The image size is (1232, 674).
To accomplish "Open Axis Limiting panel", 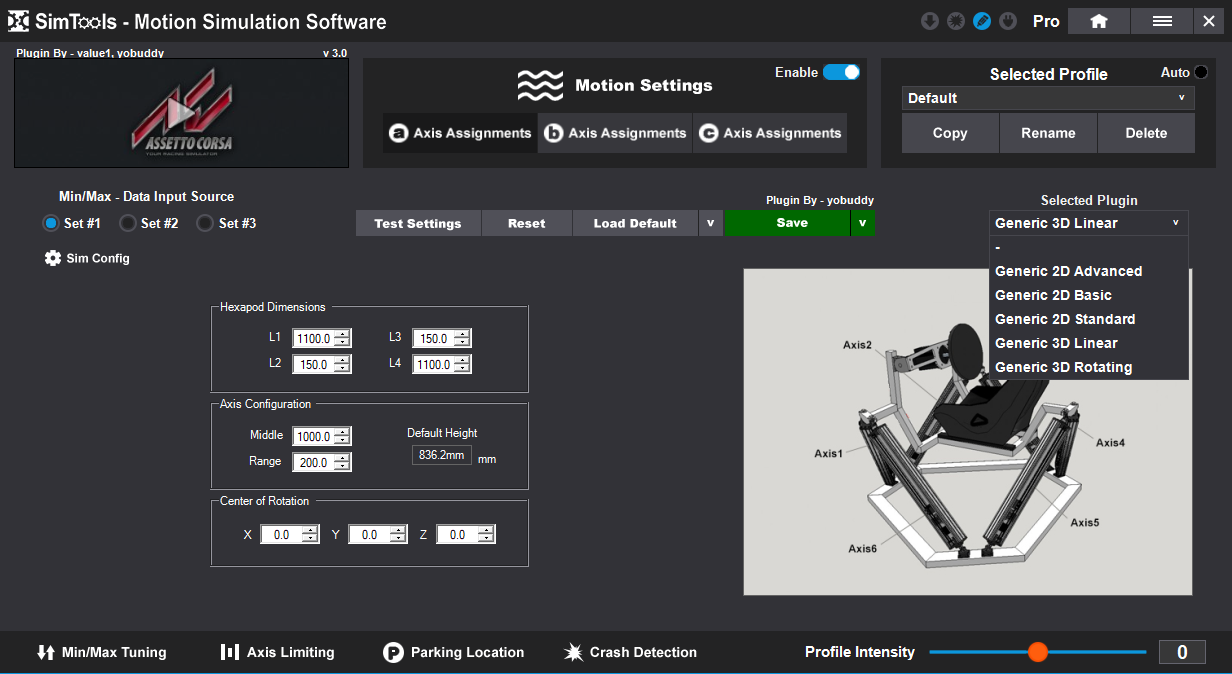I will coord(278,652).
